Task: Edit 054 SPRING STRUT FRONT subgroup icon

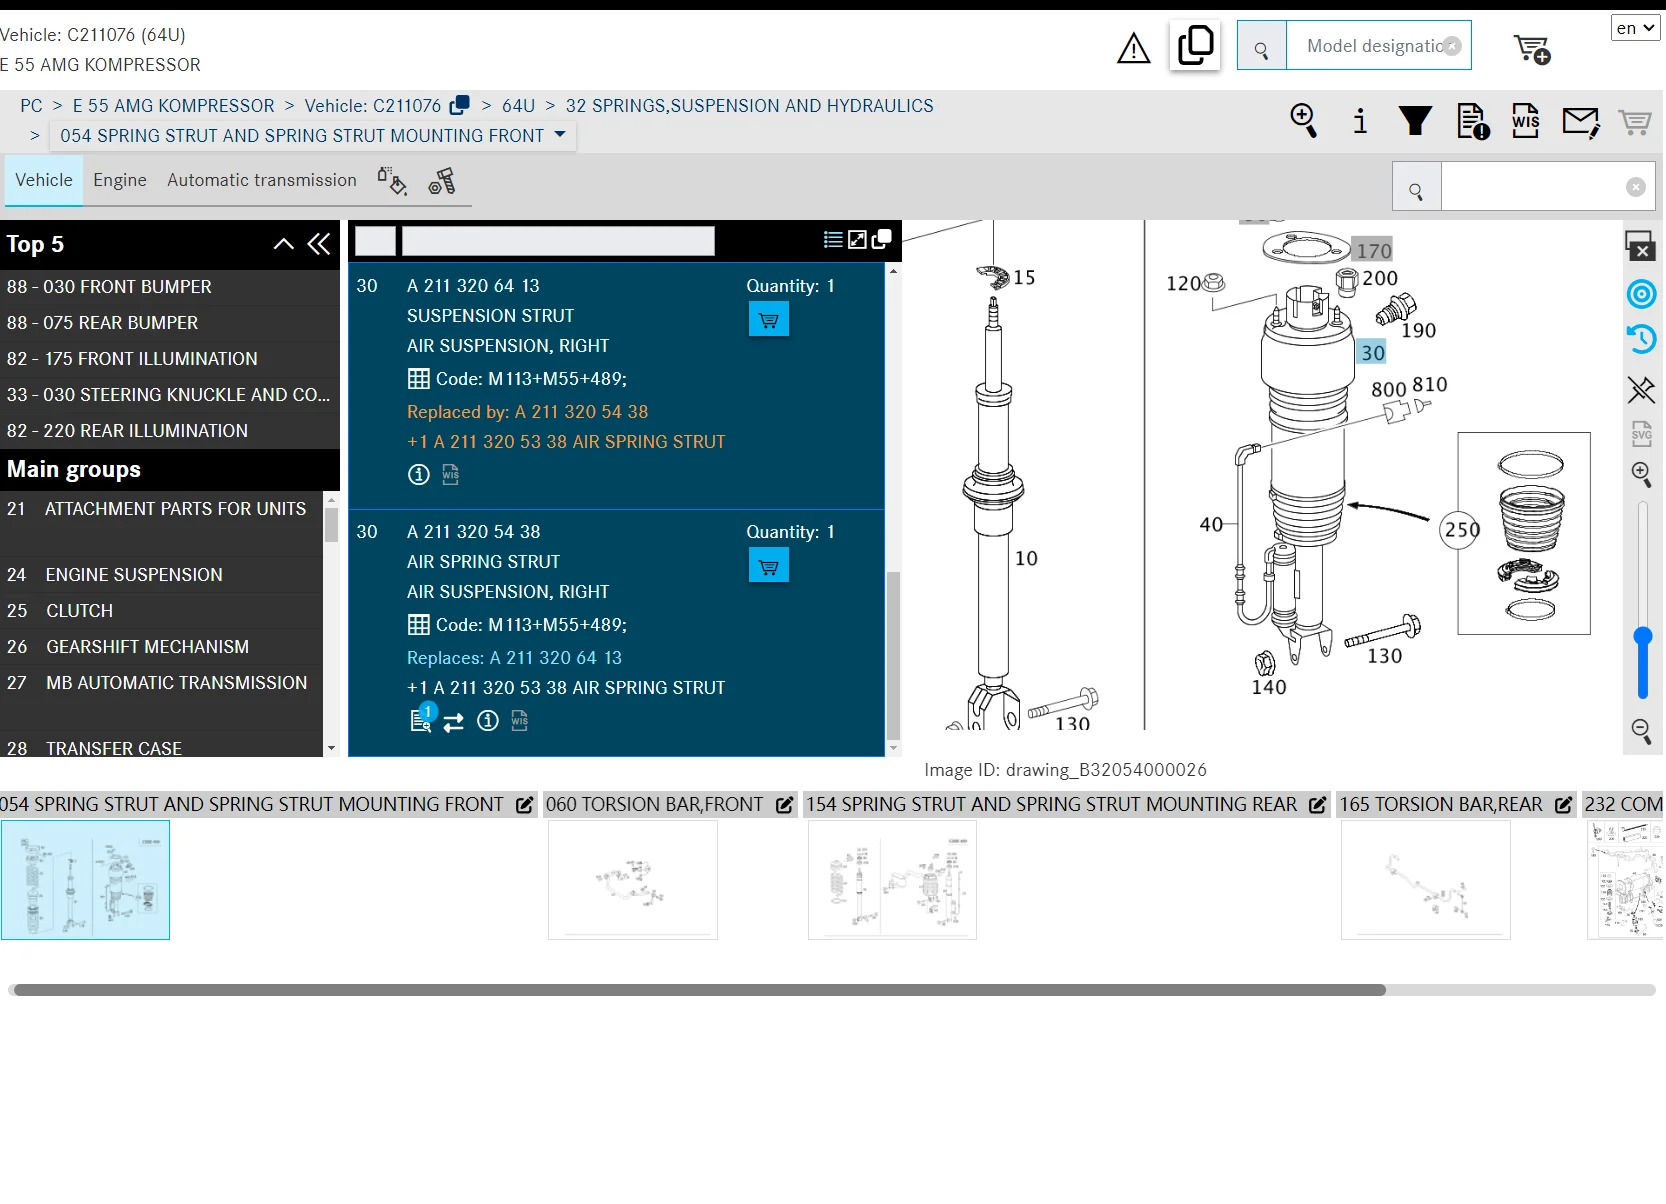Action: click(x=524, y=805)
